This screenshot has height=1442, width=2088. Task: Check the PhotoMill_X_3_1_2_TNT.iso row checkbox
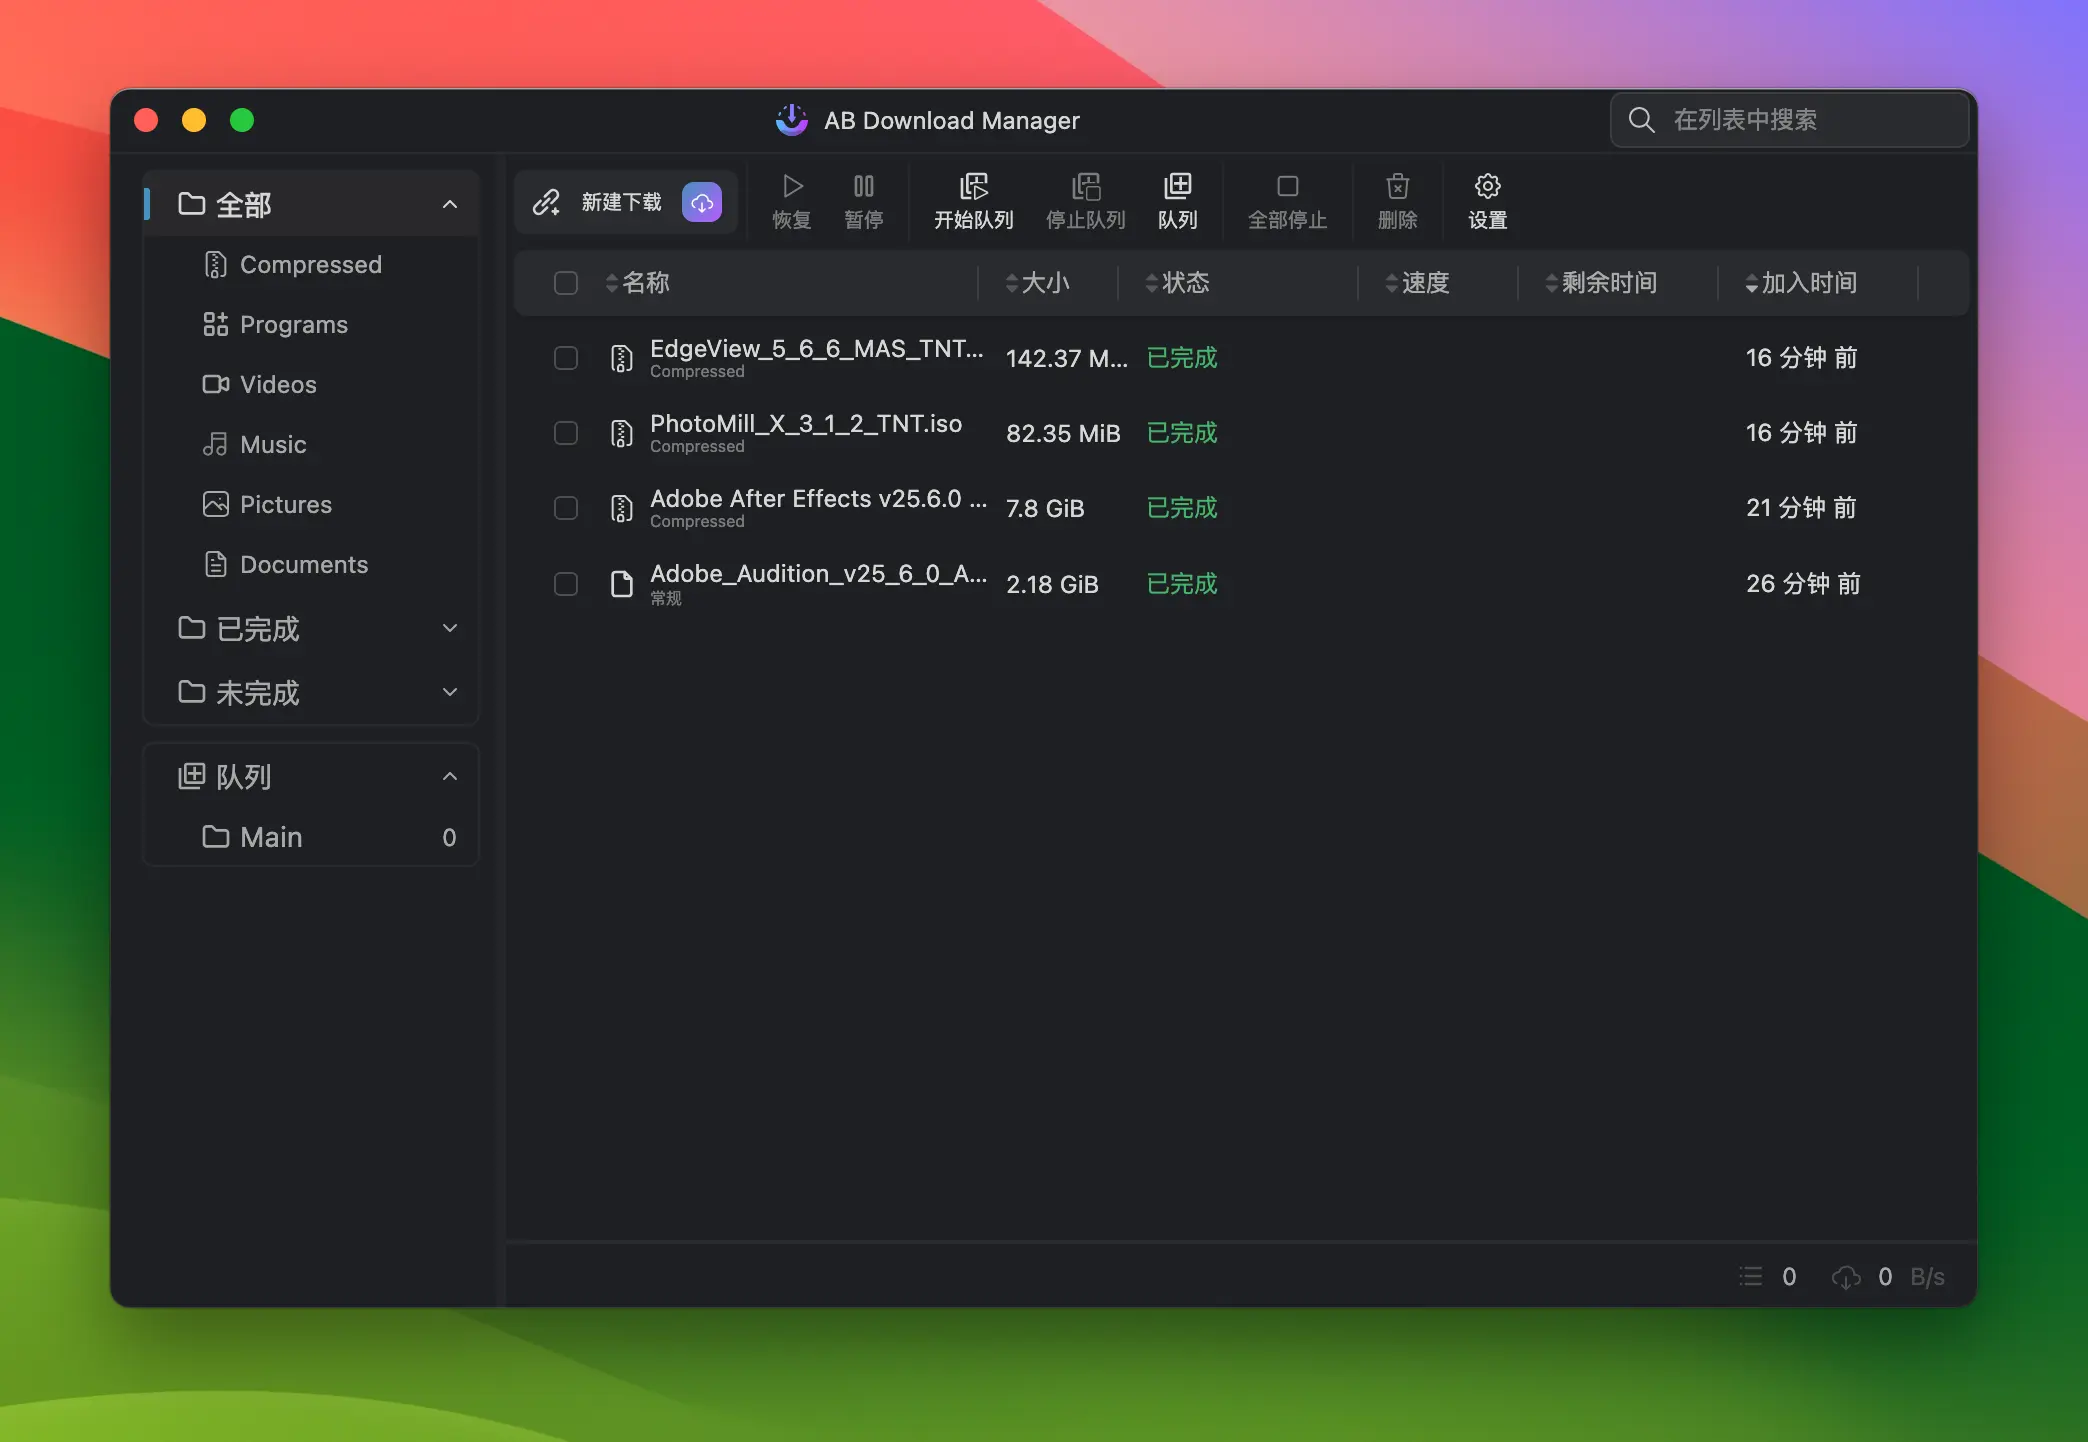[566, 433]
